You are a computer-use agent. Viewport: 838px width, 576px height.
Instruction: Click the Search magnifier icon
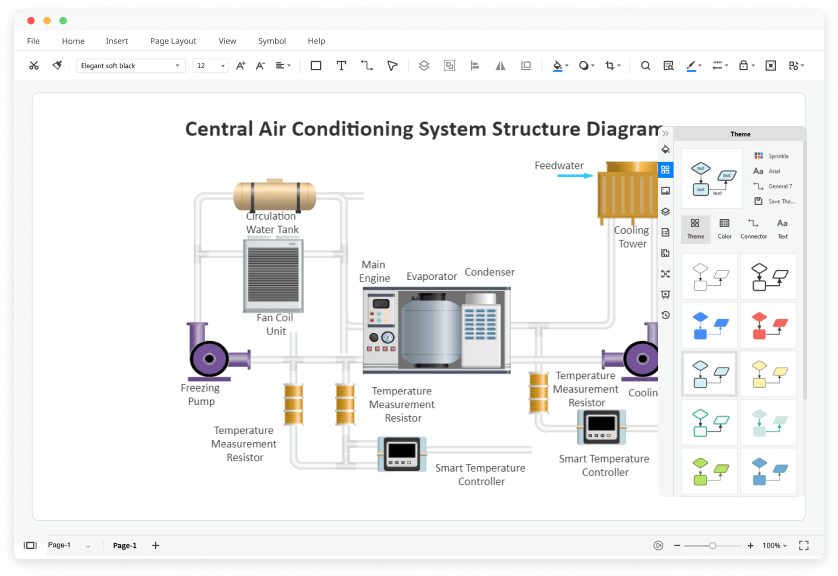click(646, 66)
